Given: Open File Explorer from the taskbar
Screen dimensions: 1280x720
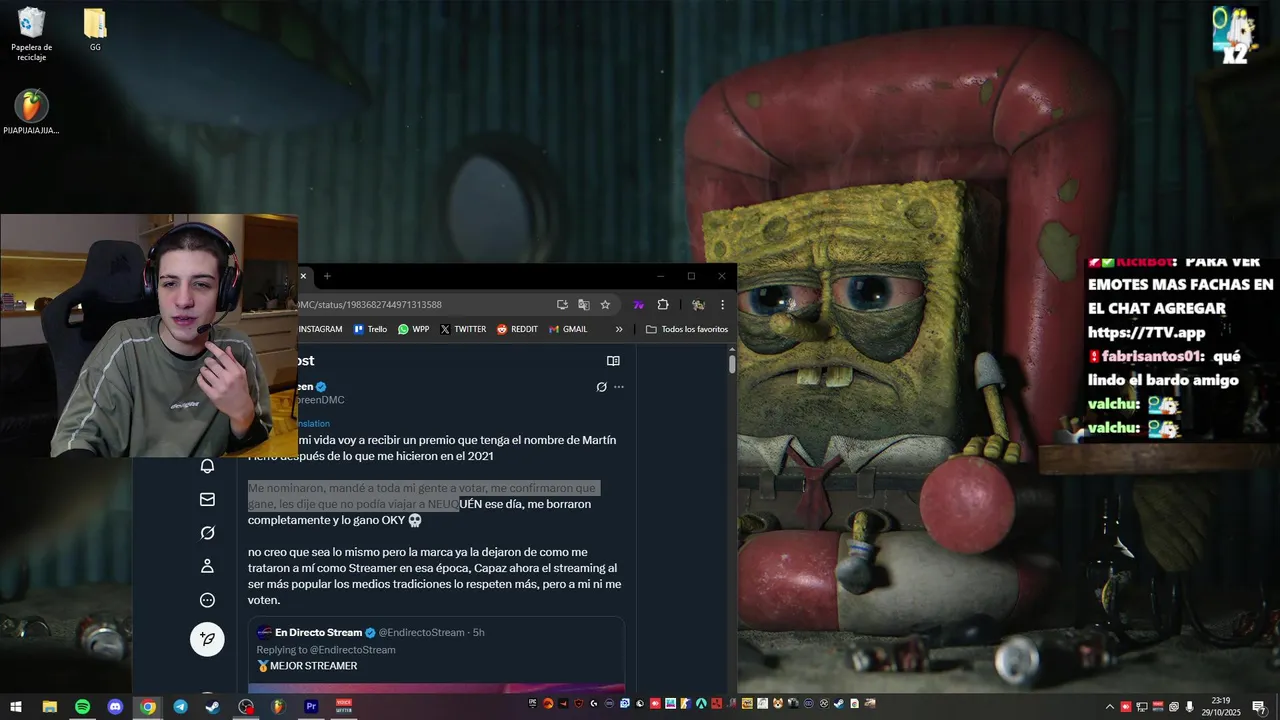Looking at the screenshot, I should pos(49,706).
